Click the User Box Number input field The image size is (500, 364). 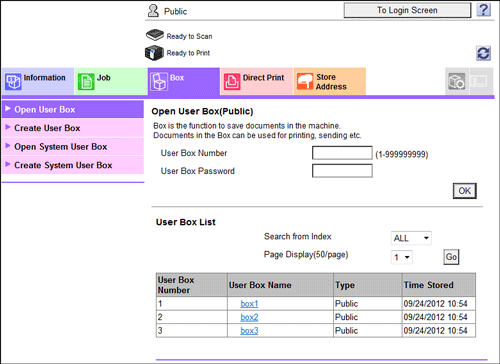tap(342, 153)
